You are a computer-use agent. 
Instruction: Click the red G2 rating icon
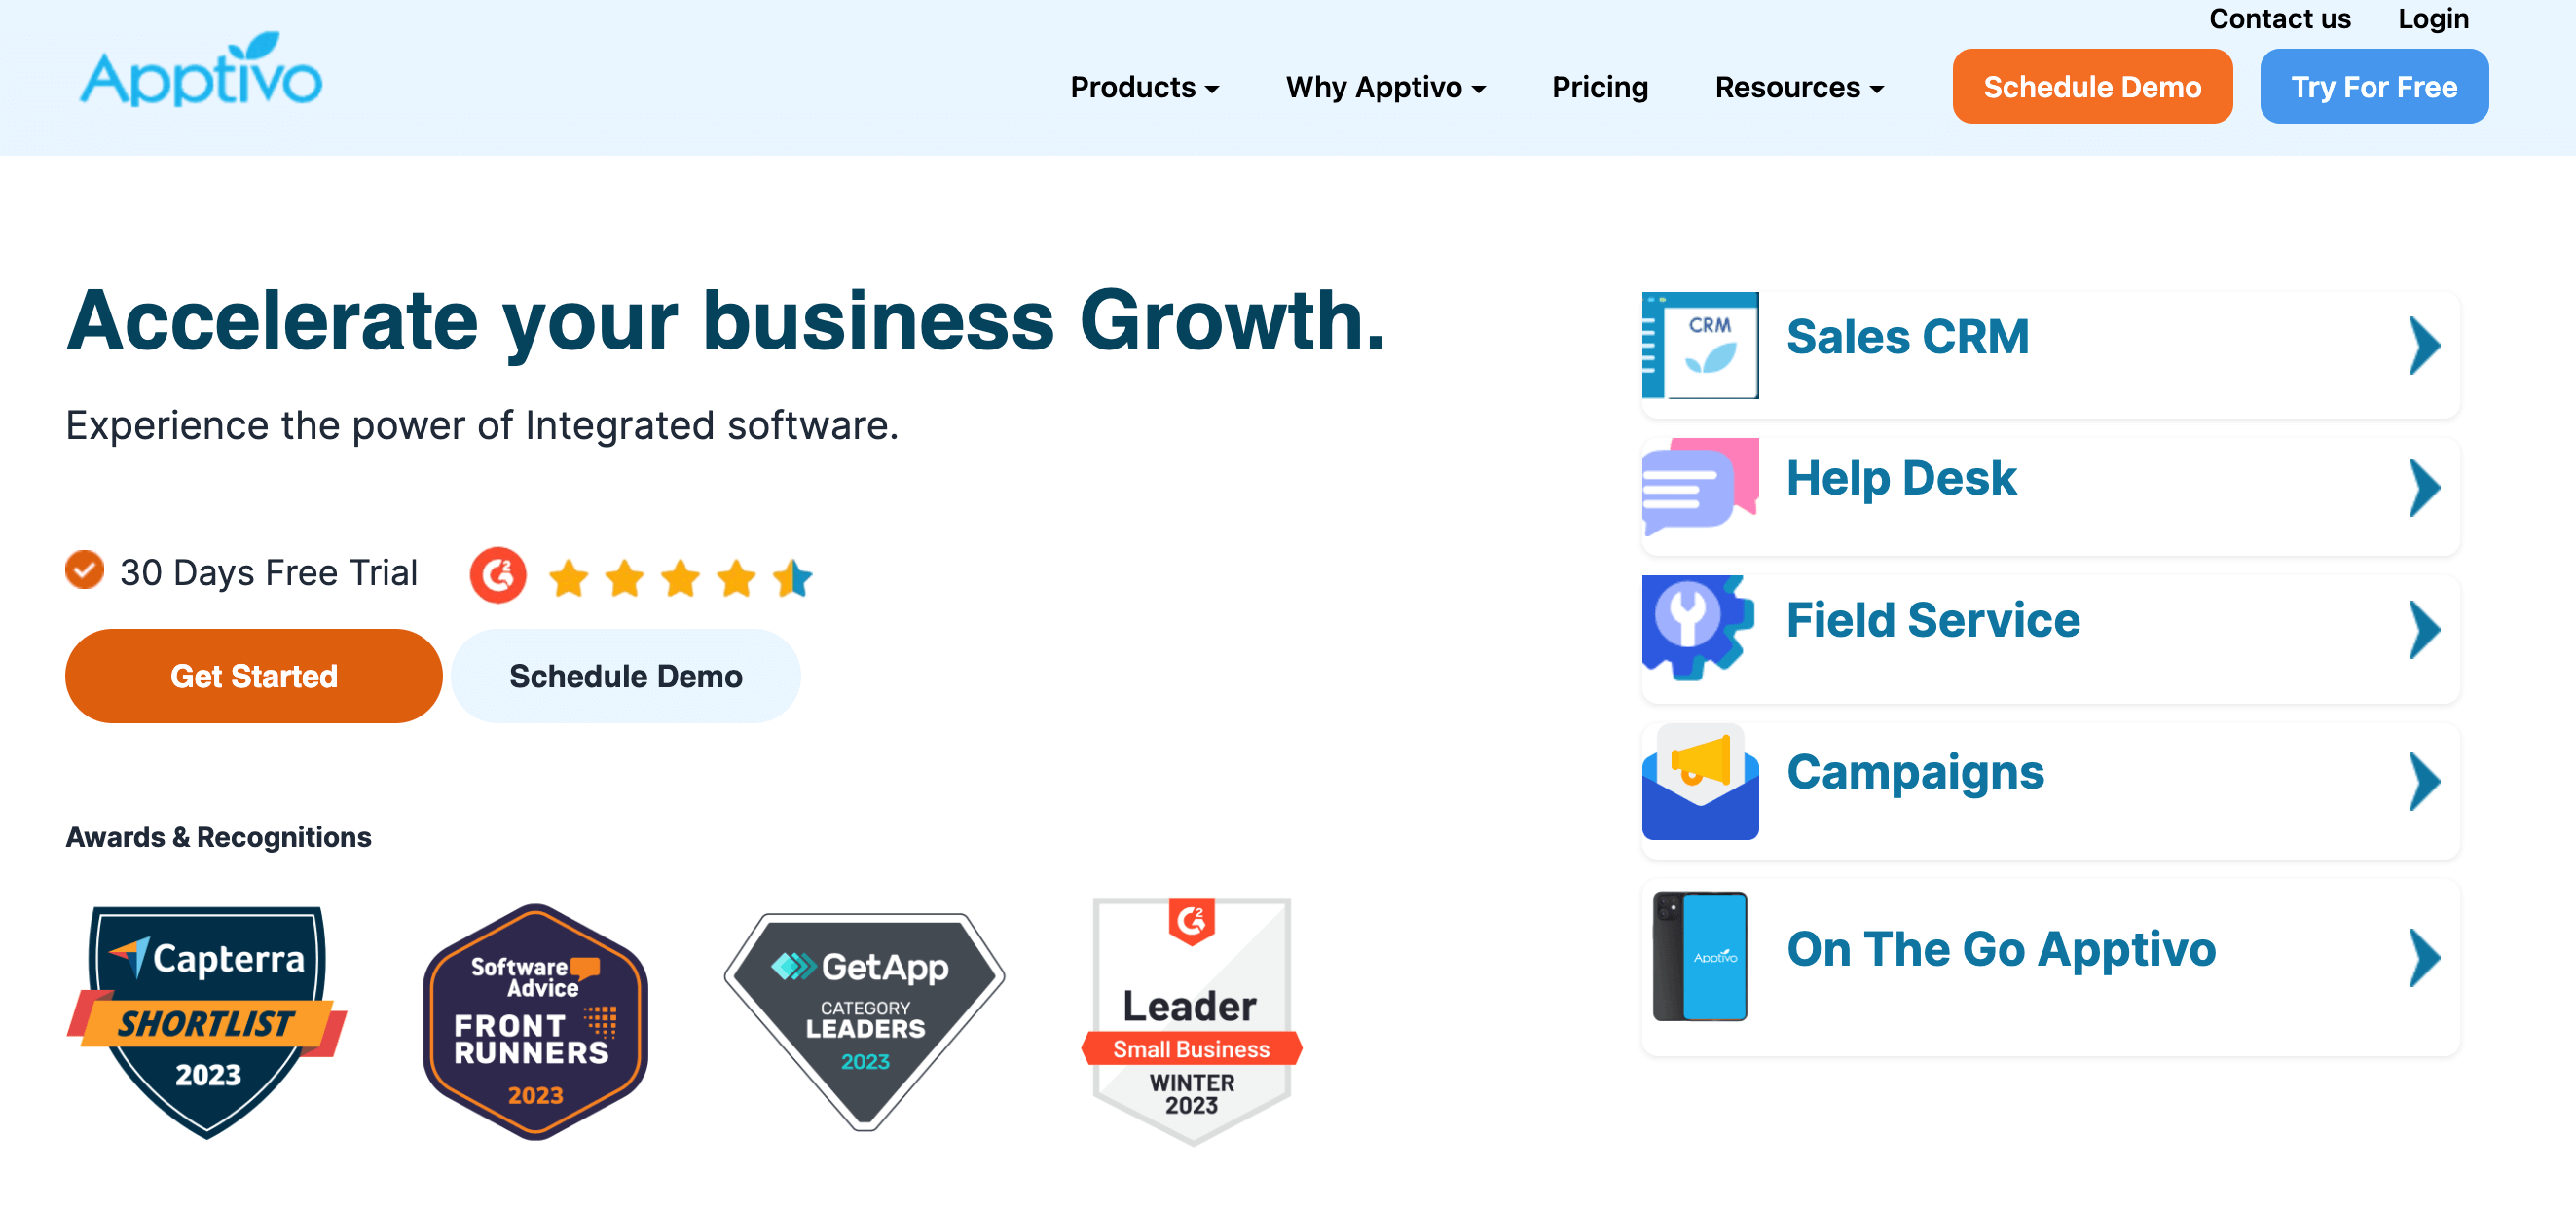point(498,574)
